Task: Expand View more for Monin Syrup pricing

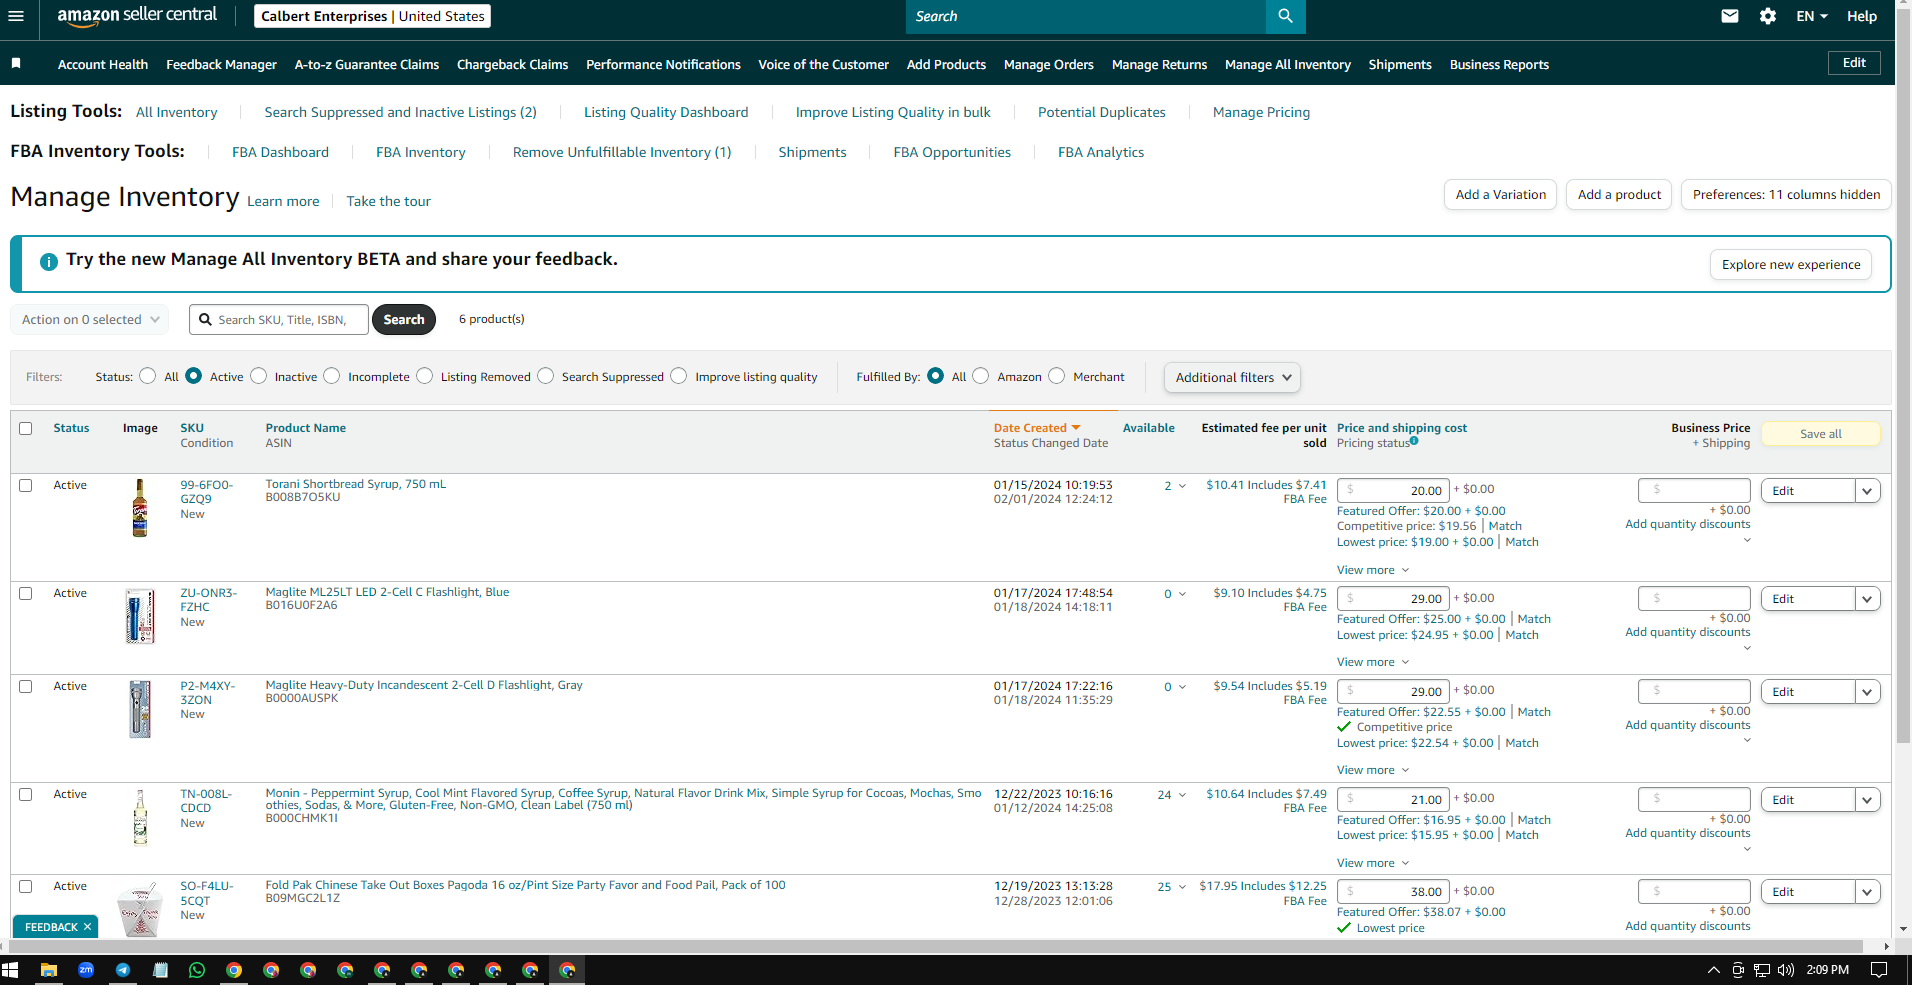Action: coord(1373,863)
